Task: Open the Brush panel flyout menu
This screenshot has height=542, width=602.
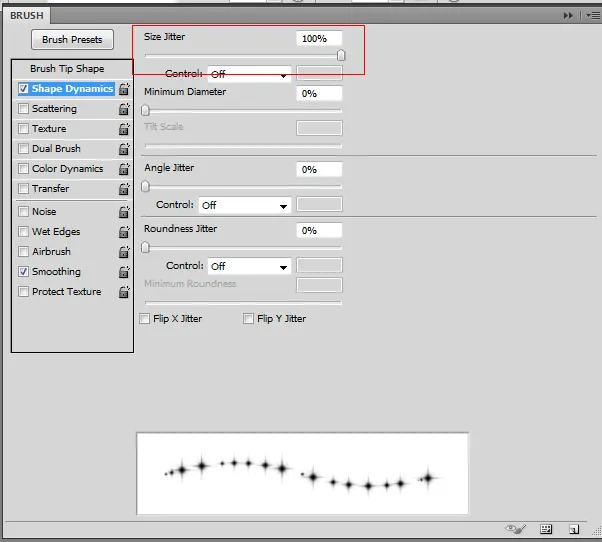Action: pyautogui.click(x=593, y=15)
